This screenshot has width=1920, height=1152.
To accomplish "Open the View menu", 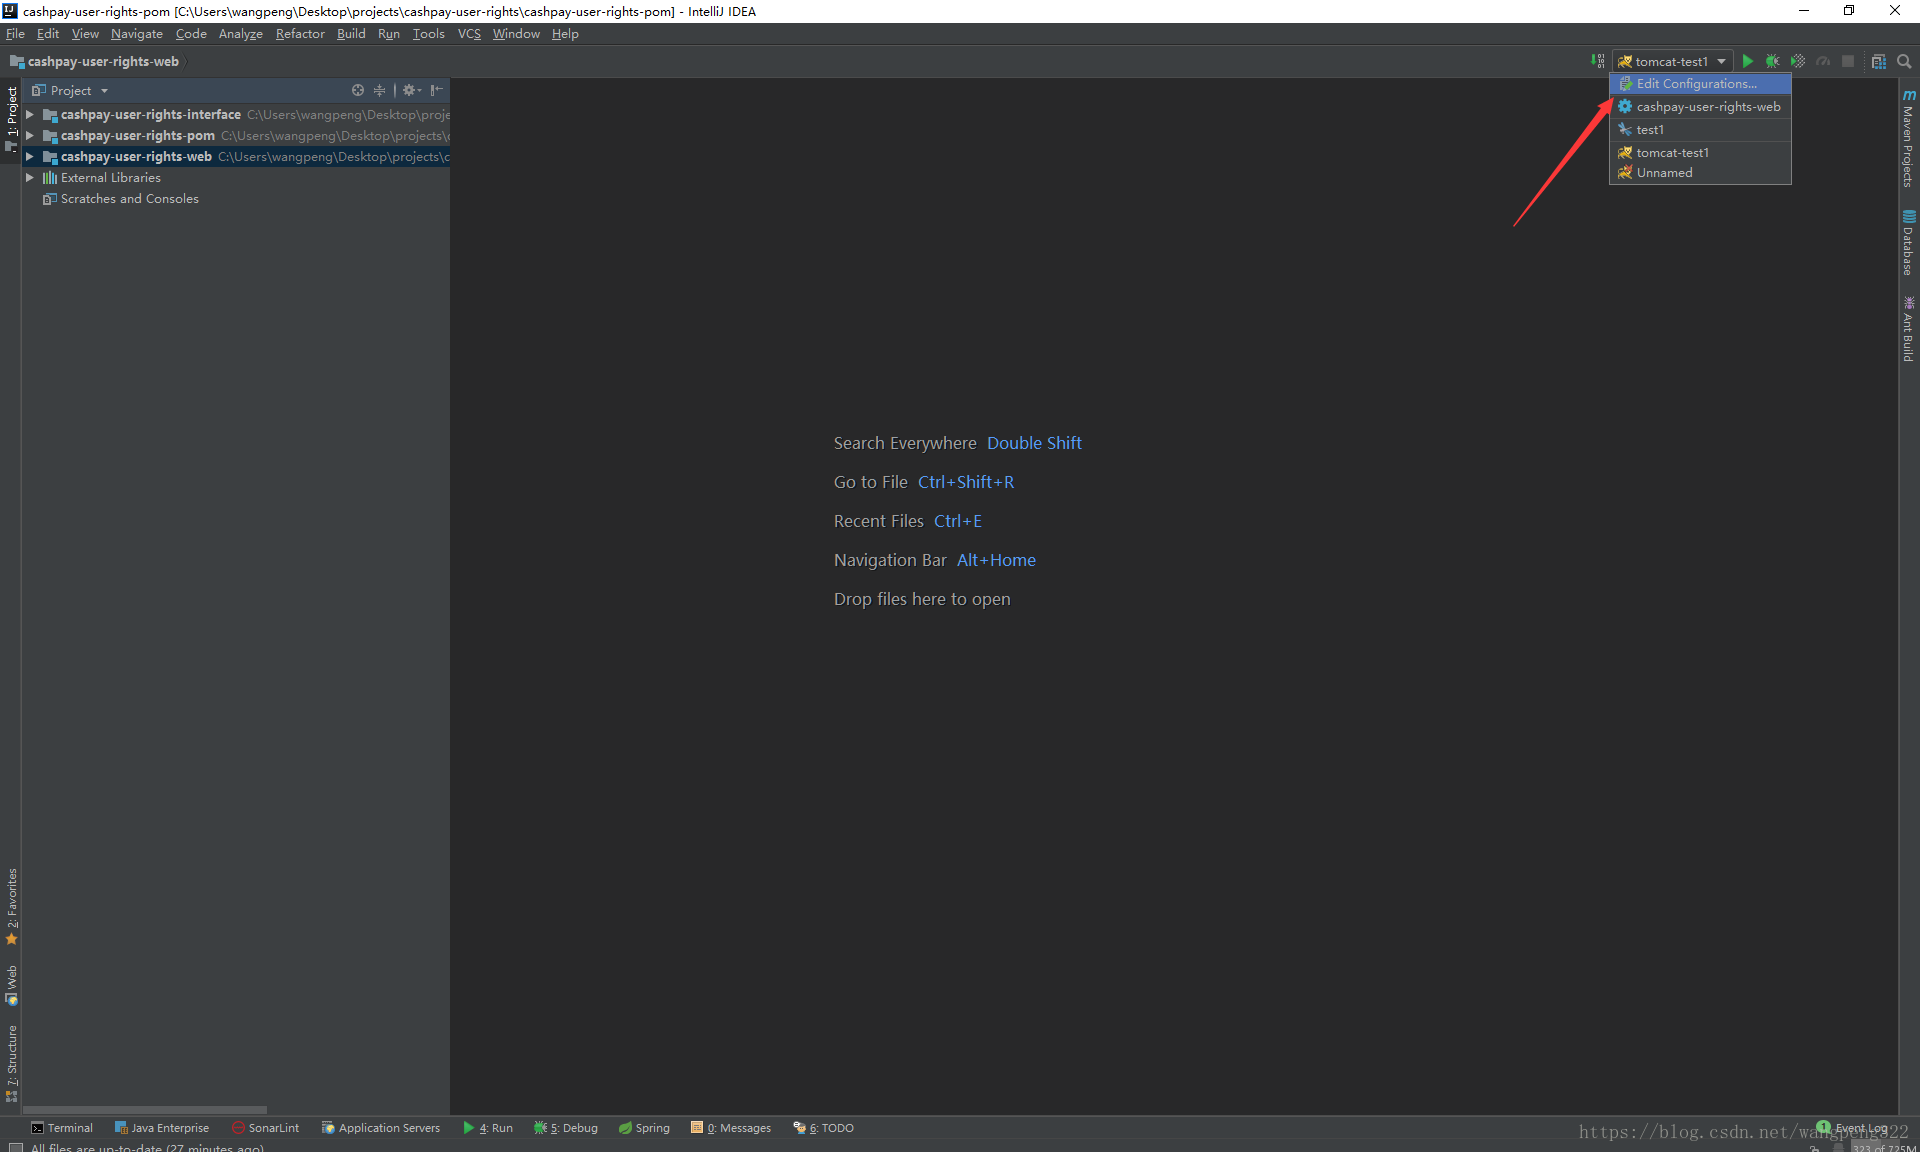I will point(85,34).
